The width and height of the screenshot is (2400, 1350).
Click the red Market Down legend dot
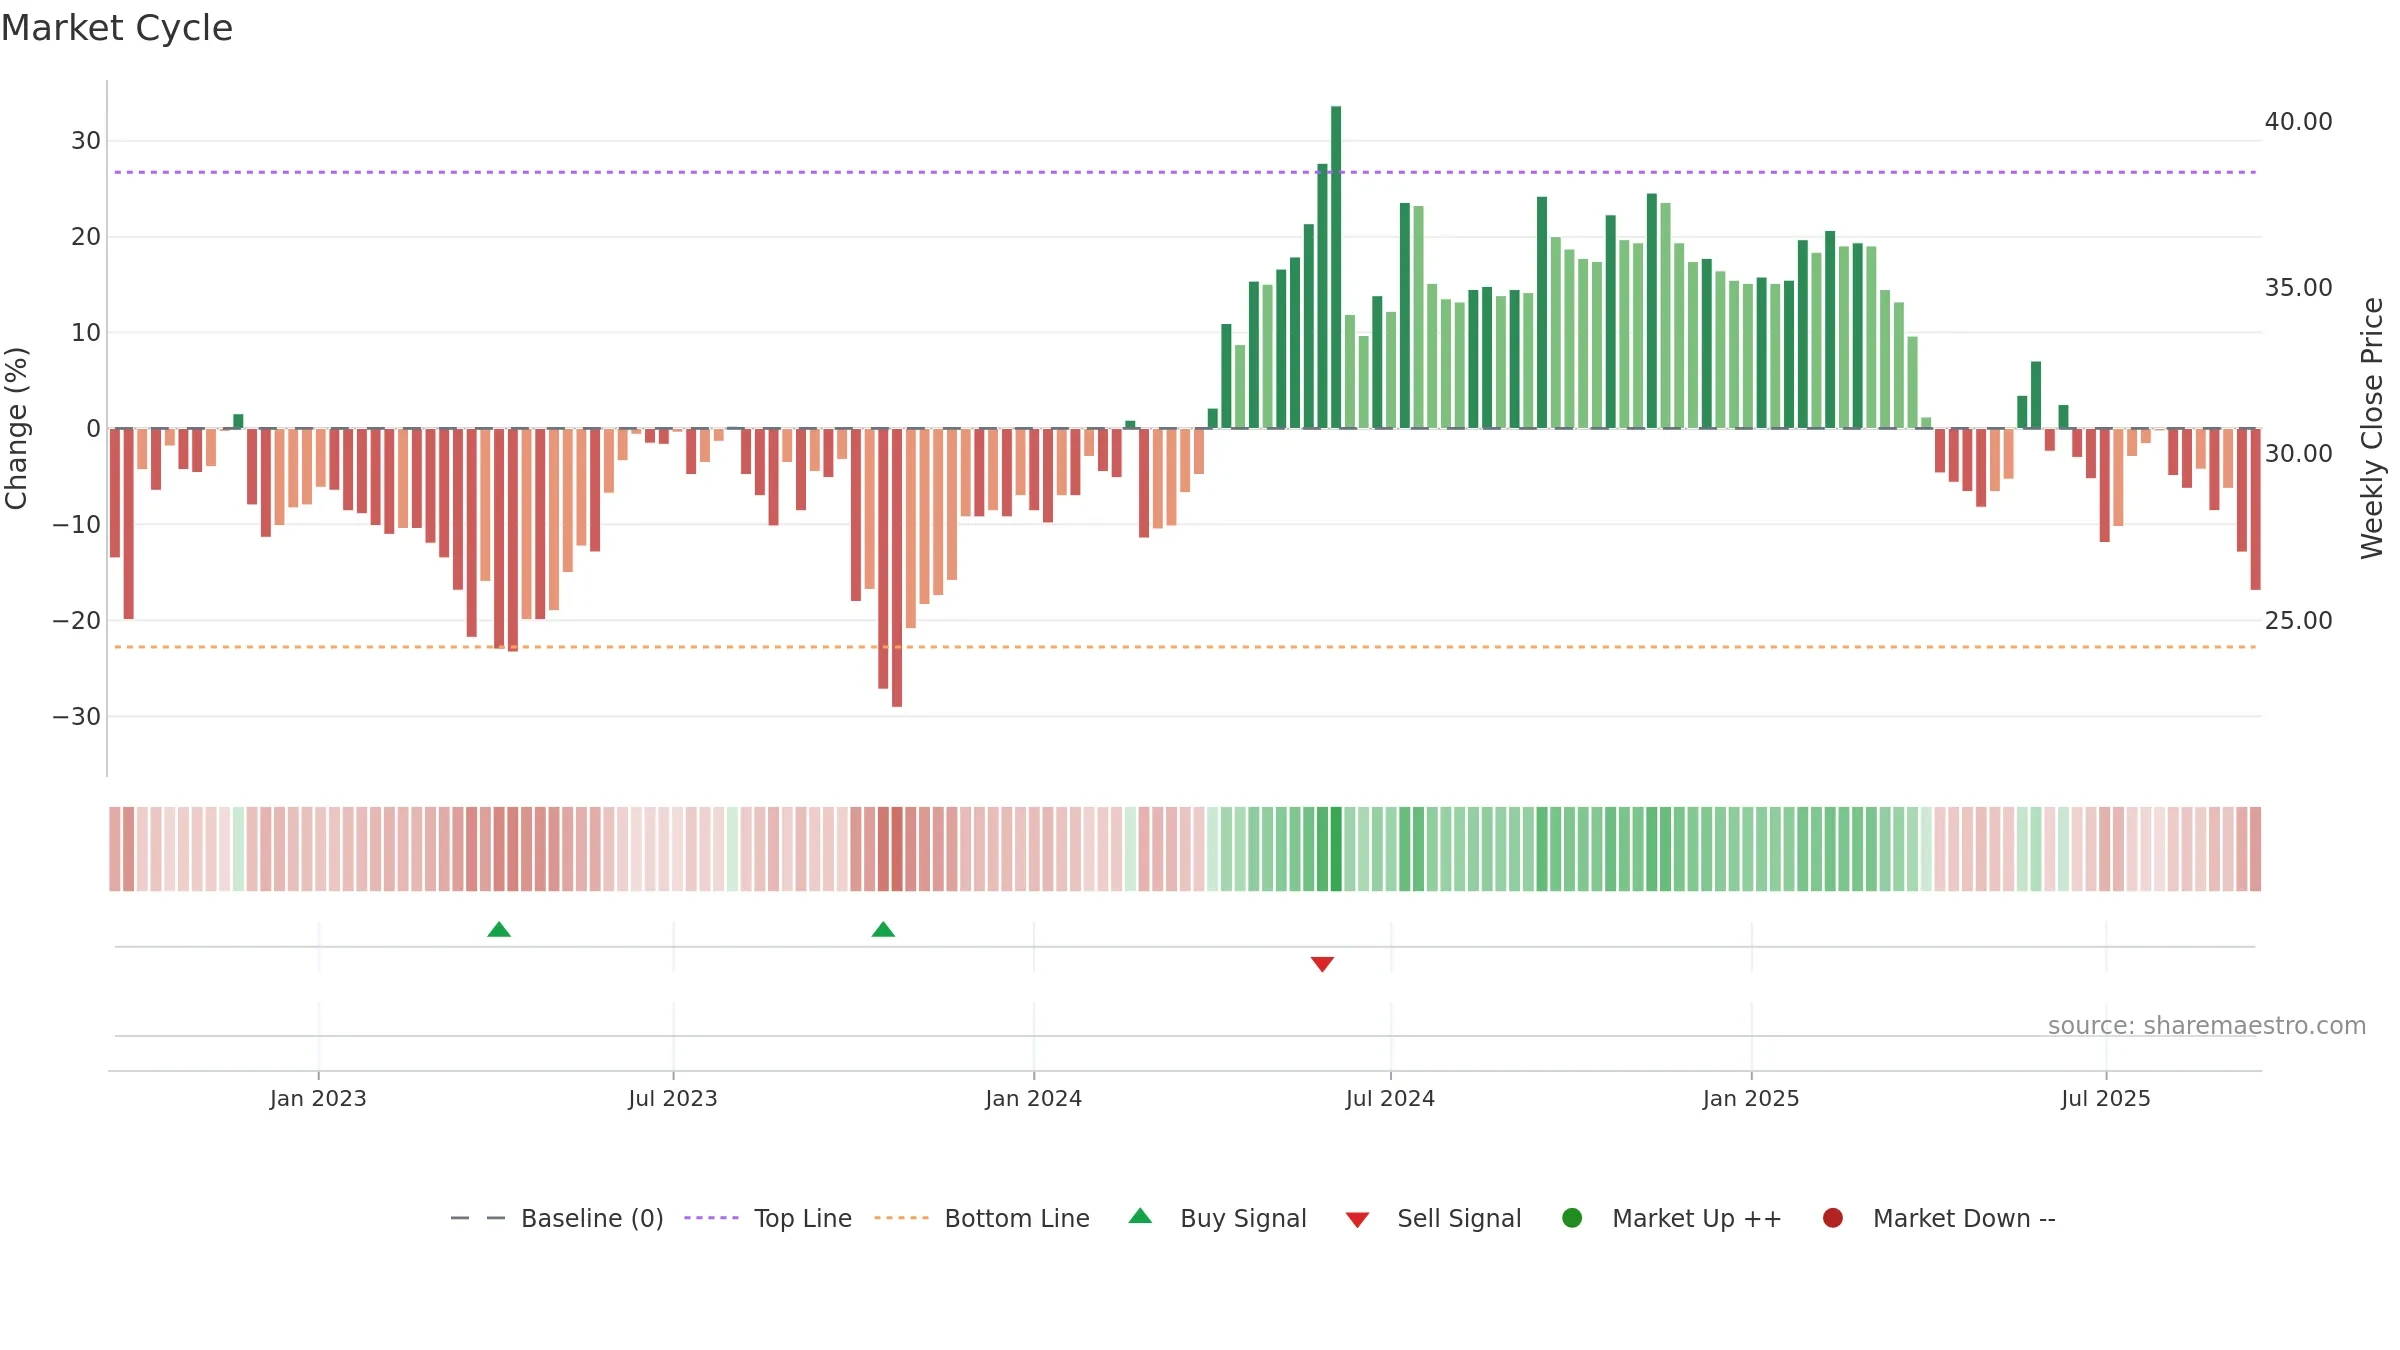click(1833, 1218)
